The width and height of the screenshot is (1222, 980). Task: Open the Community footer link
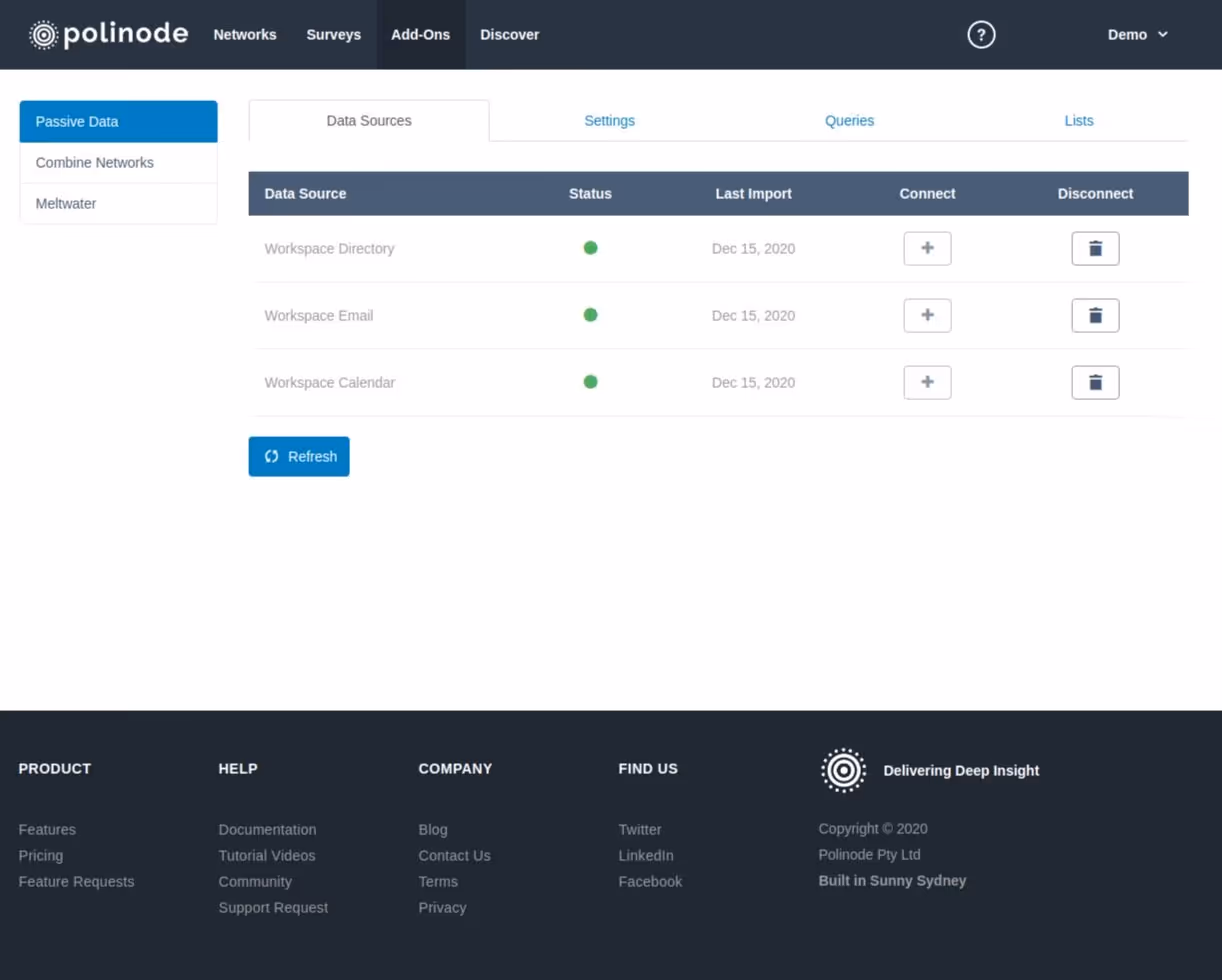tap(255, 882)
